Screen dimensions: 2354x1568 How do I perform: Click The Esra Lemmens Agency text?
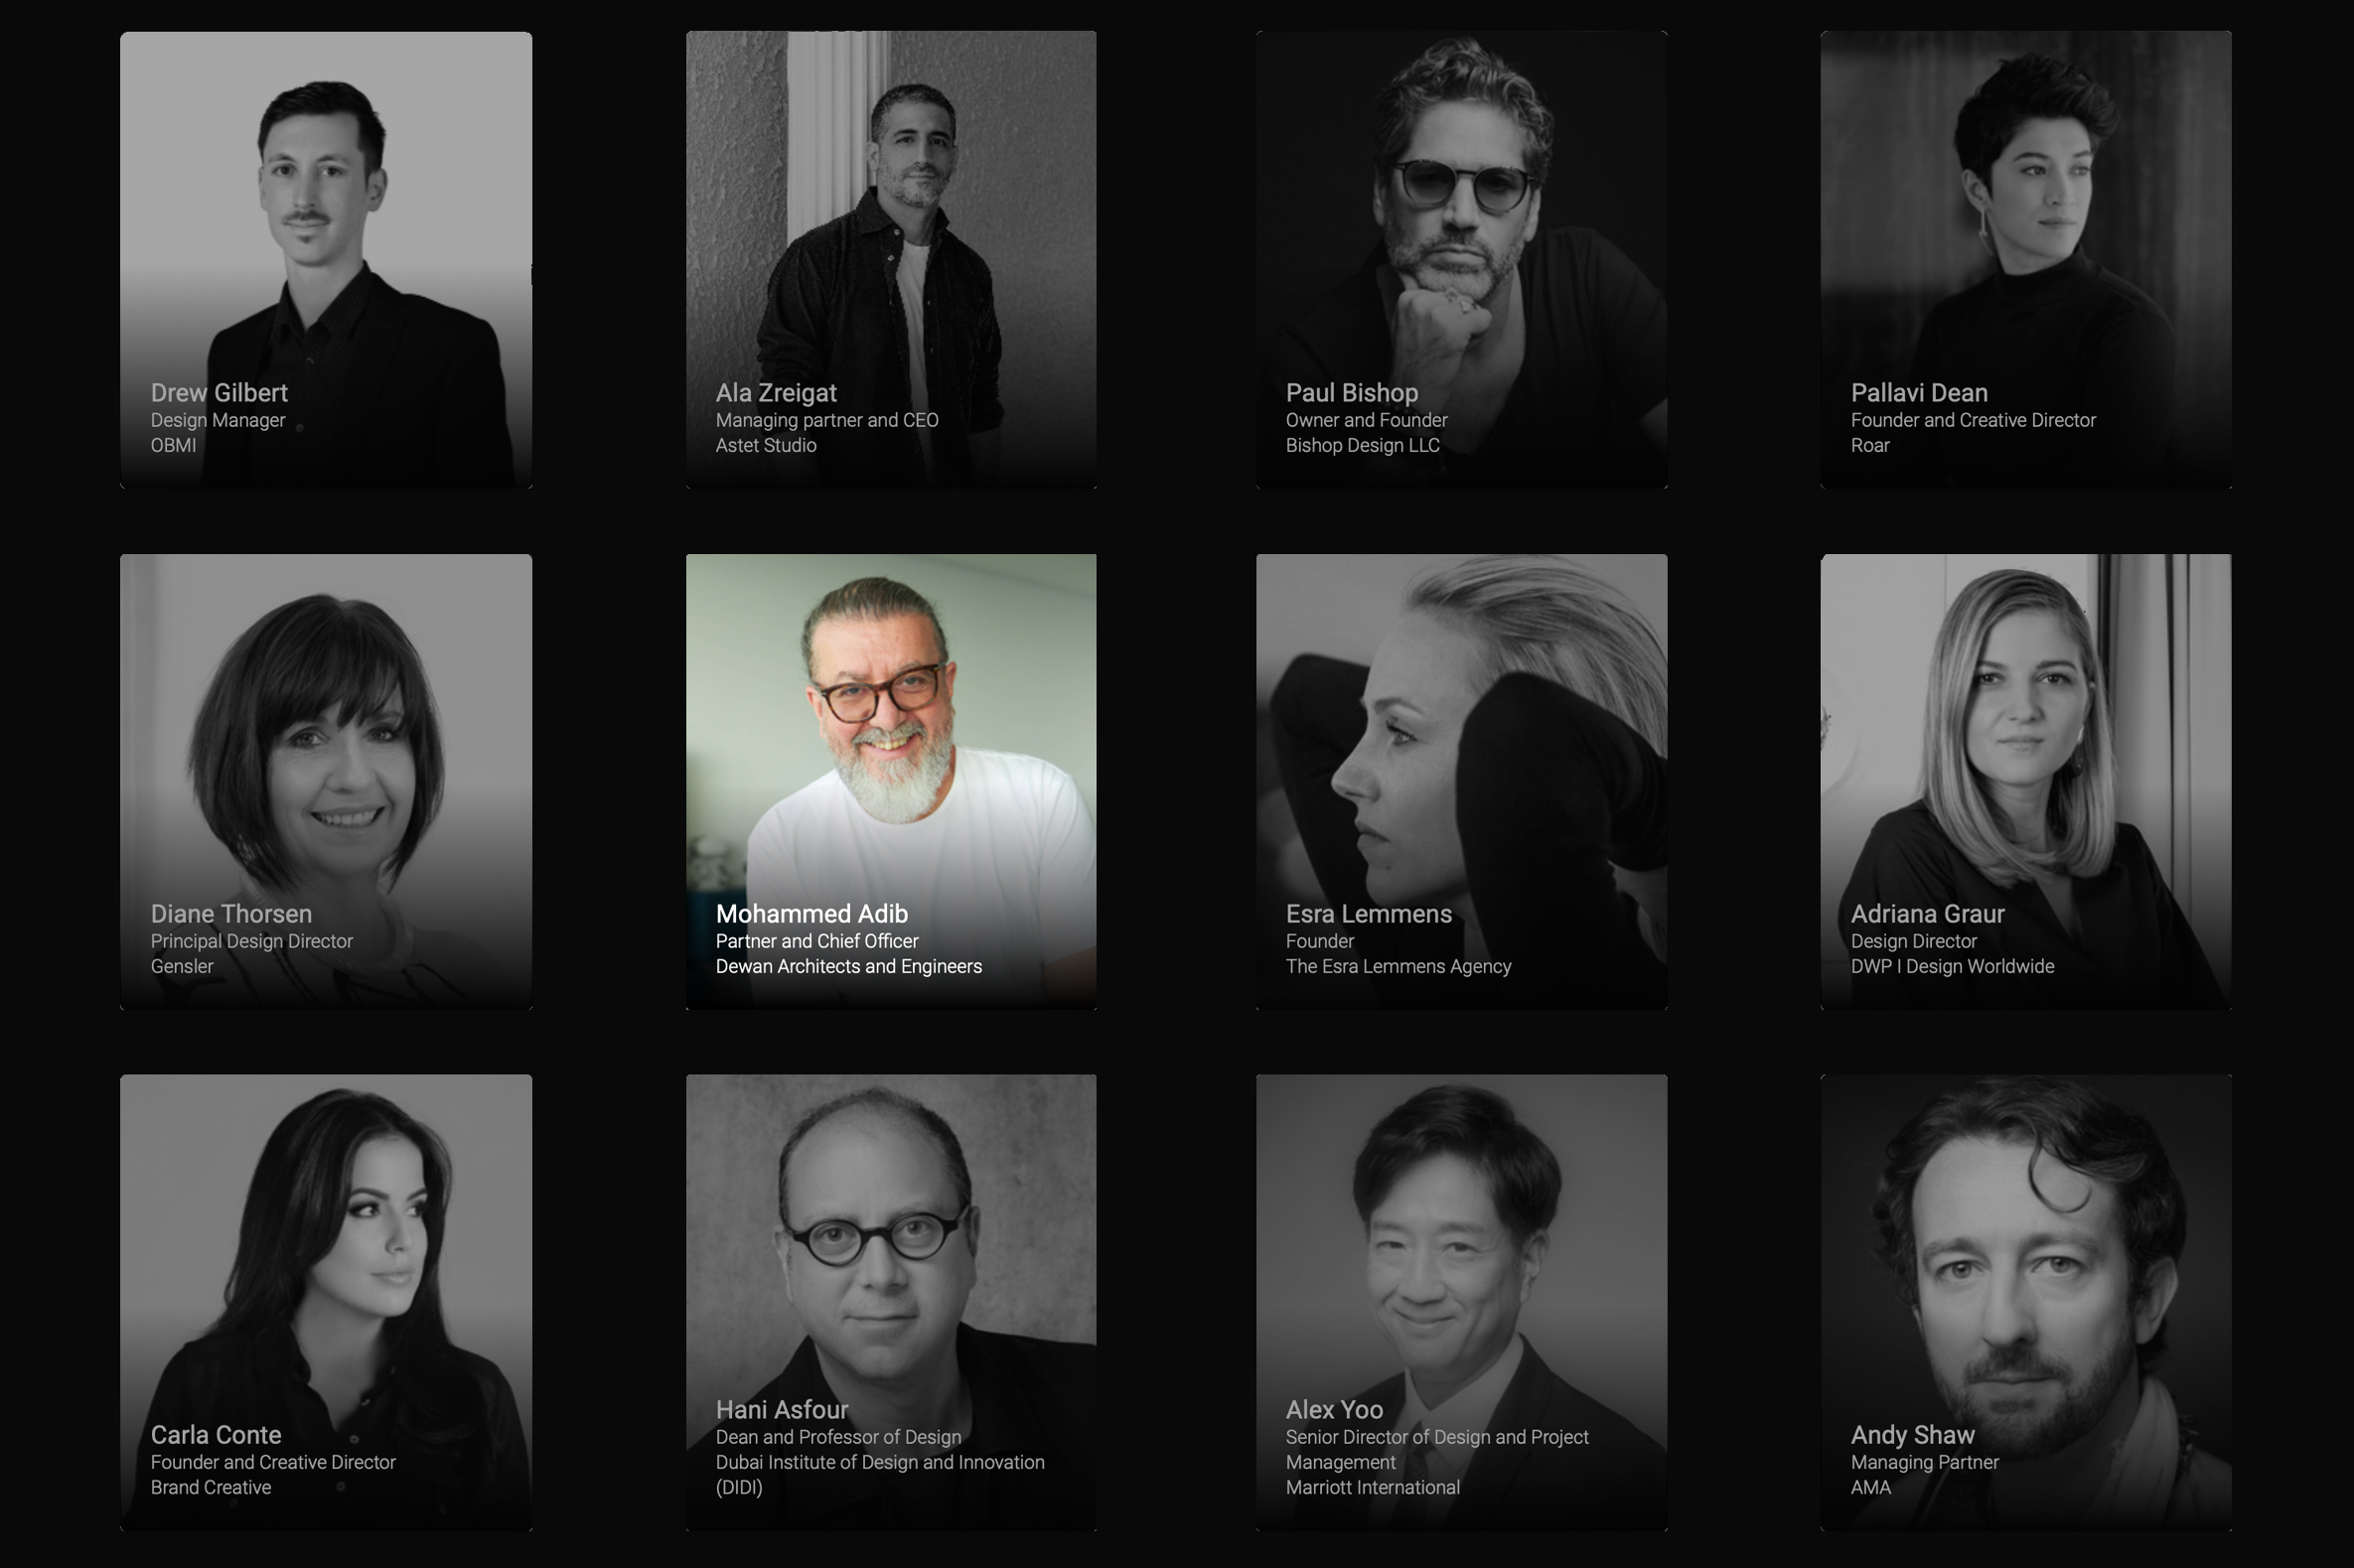click(x=1398, y=966)
